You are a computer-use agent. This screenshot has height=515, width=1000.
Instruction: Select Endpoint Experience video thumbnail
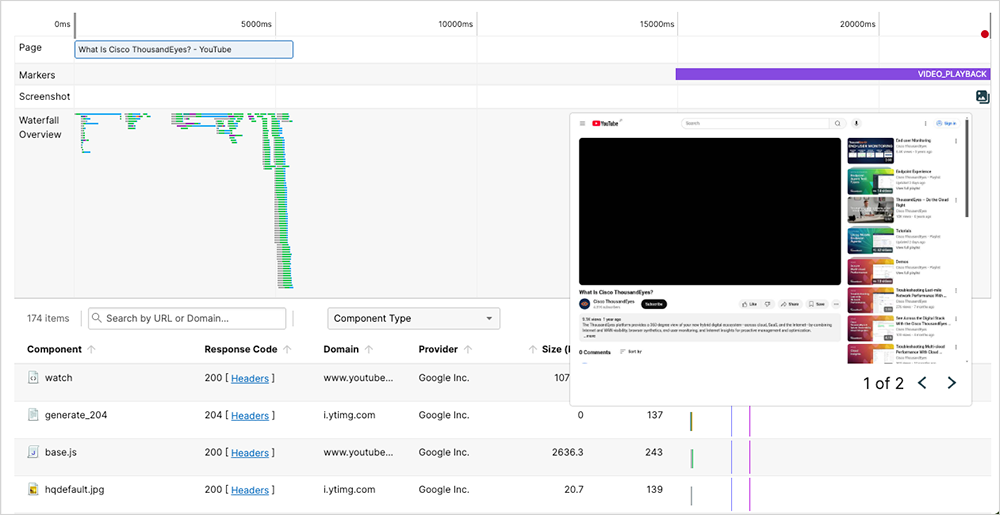click(x=870, y=181)
